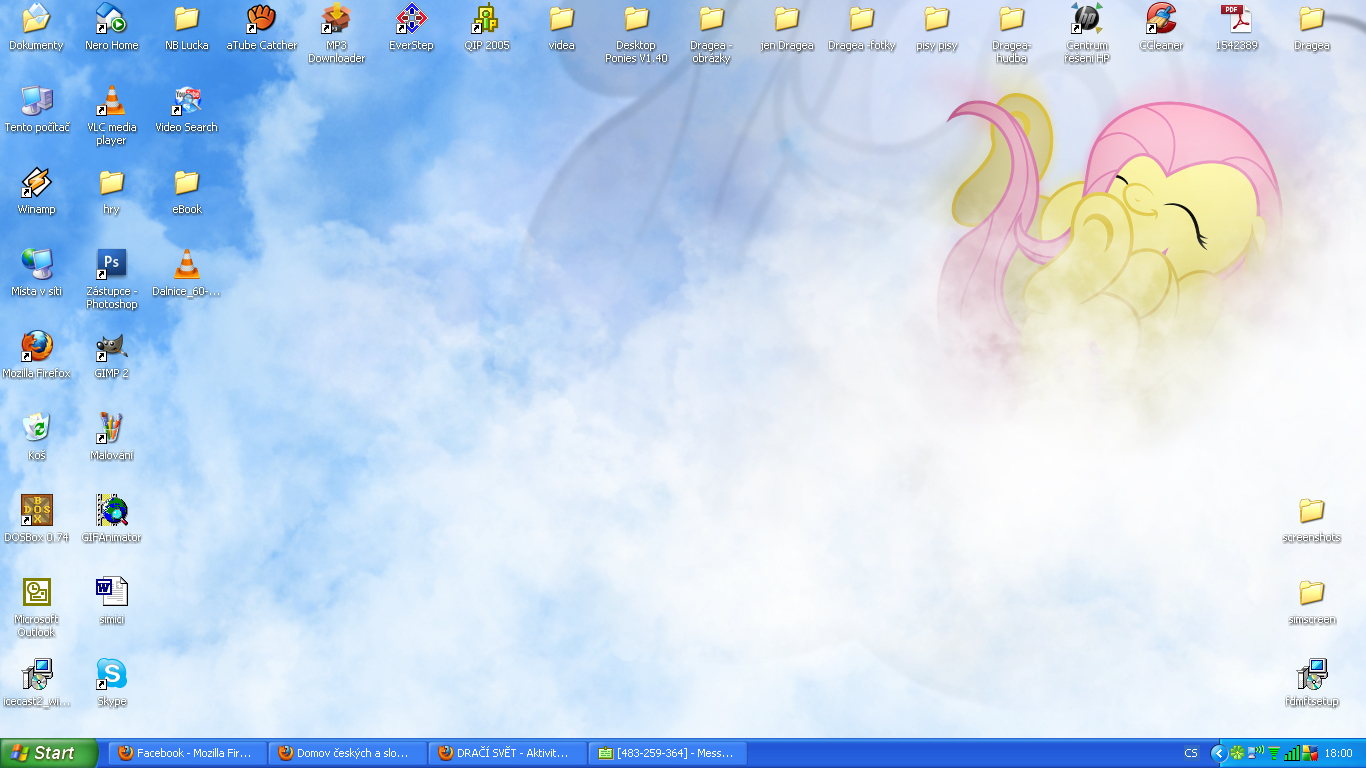Open the videa folder
Viewport: 1366px width, 768px height.
561,27
